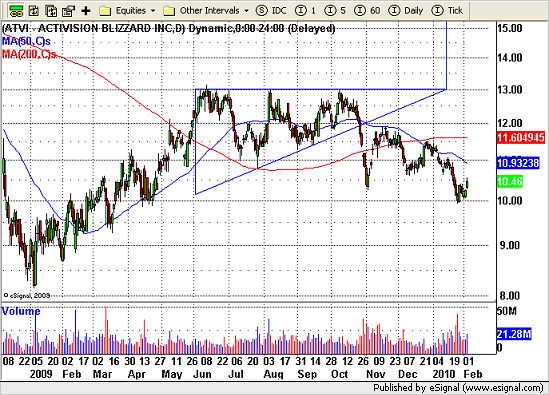Click the eSignal 2009 copyright text
Image resolution: width=549 pixels, height=395 pixels.
click(x=27, y=296)
